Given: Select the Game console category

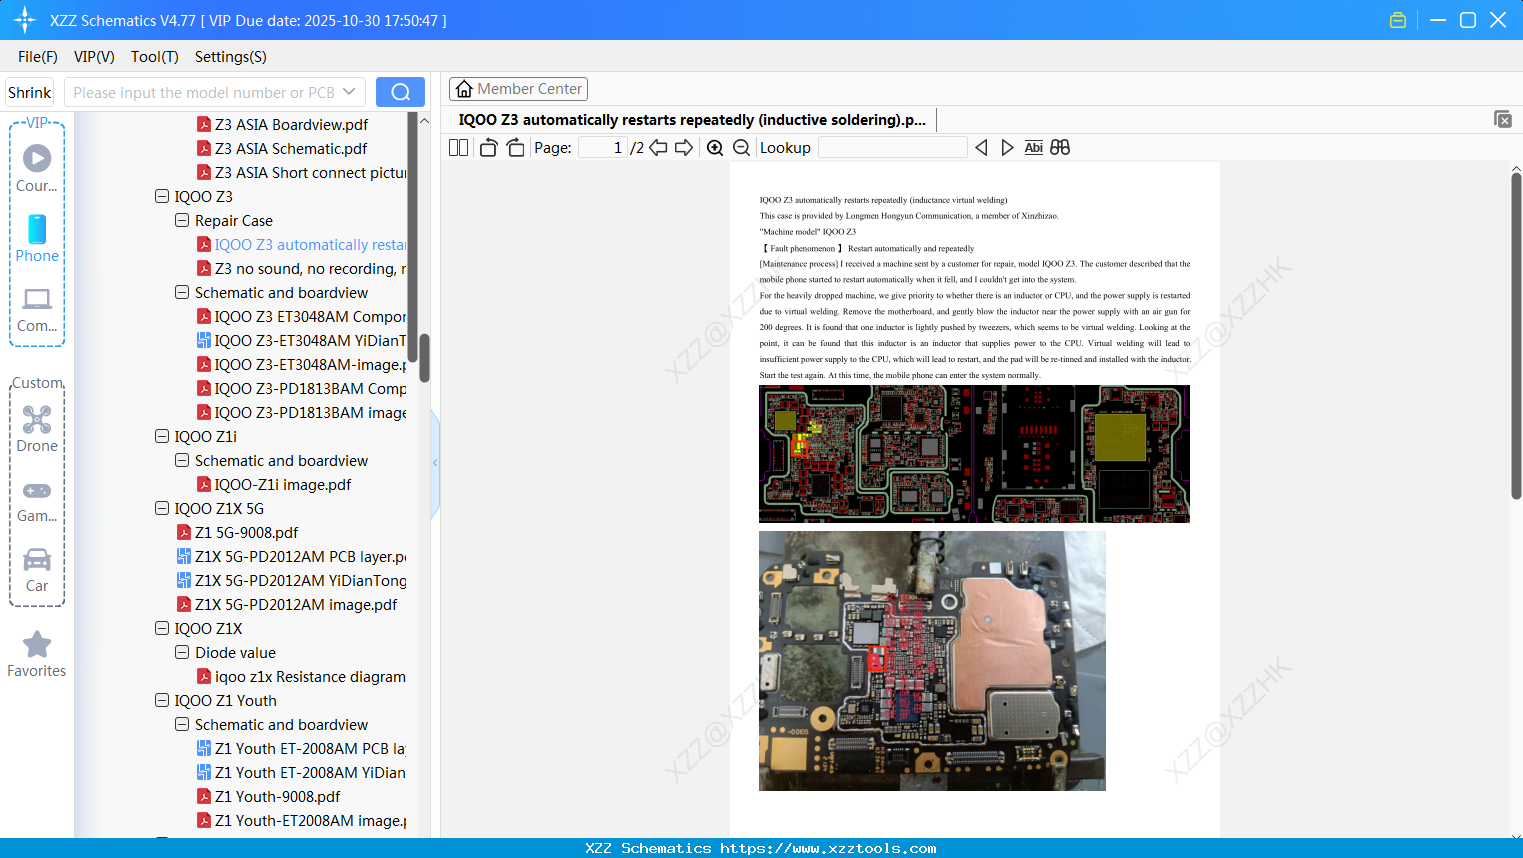Looking at the screenshot, I should click(37, 500).
